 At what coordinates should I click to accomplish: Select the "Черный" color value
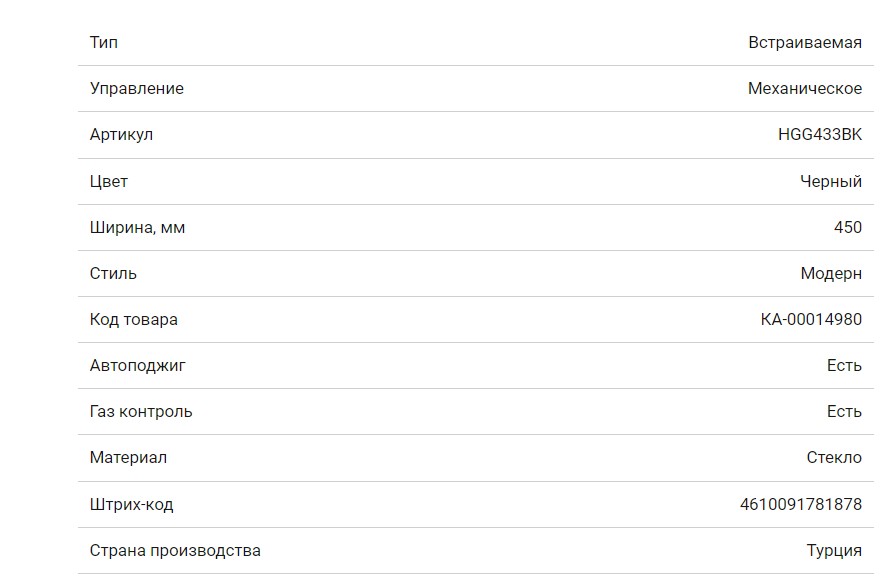tap(830, 182)
